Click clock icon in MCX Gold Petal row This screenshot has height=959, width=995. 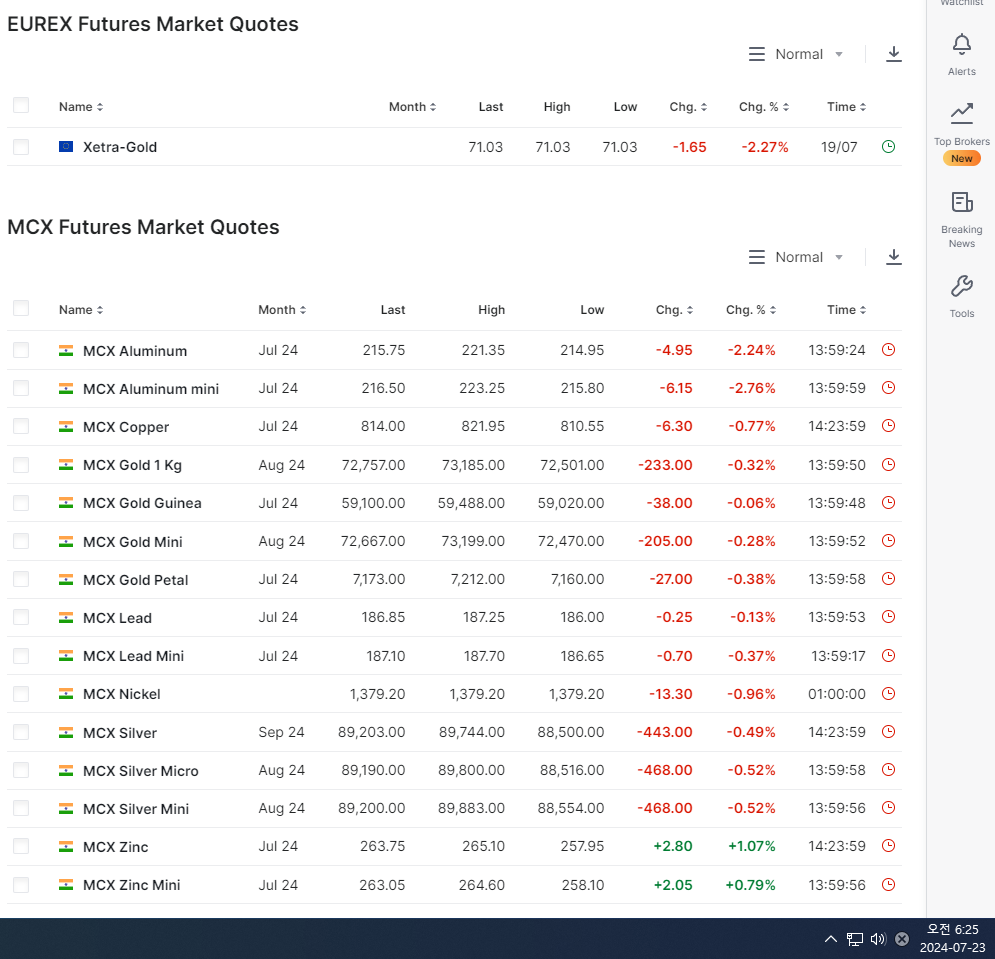coord(888,579)
